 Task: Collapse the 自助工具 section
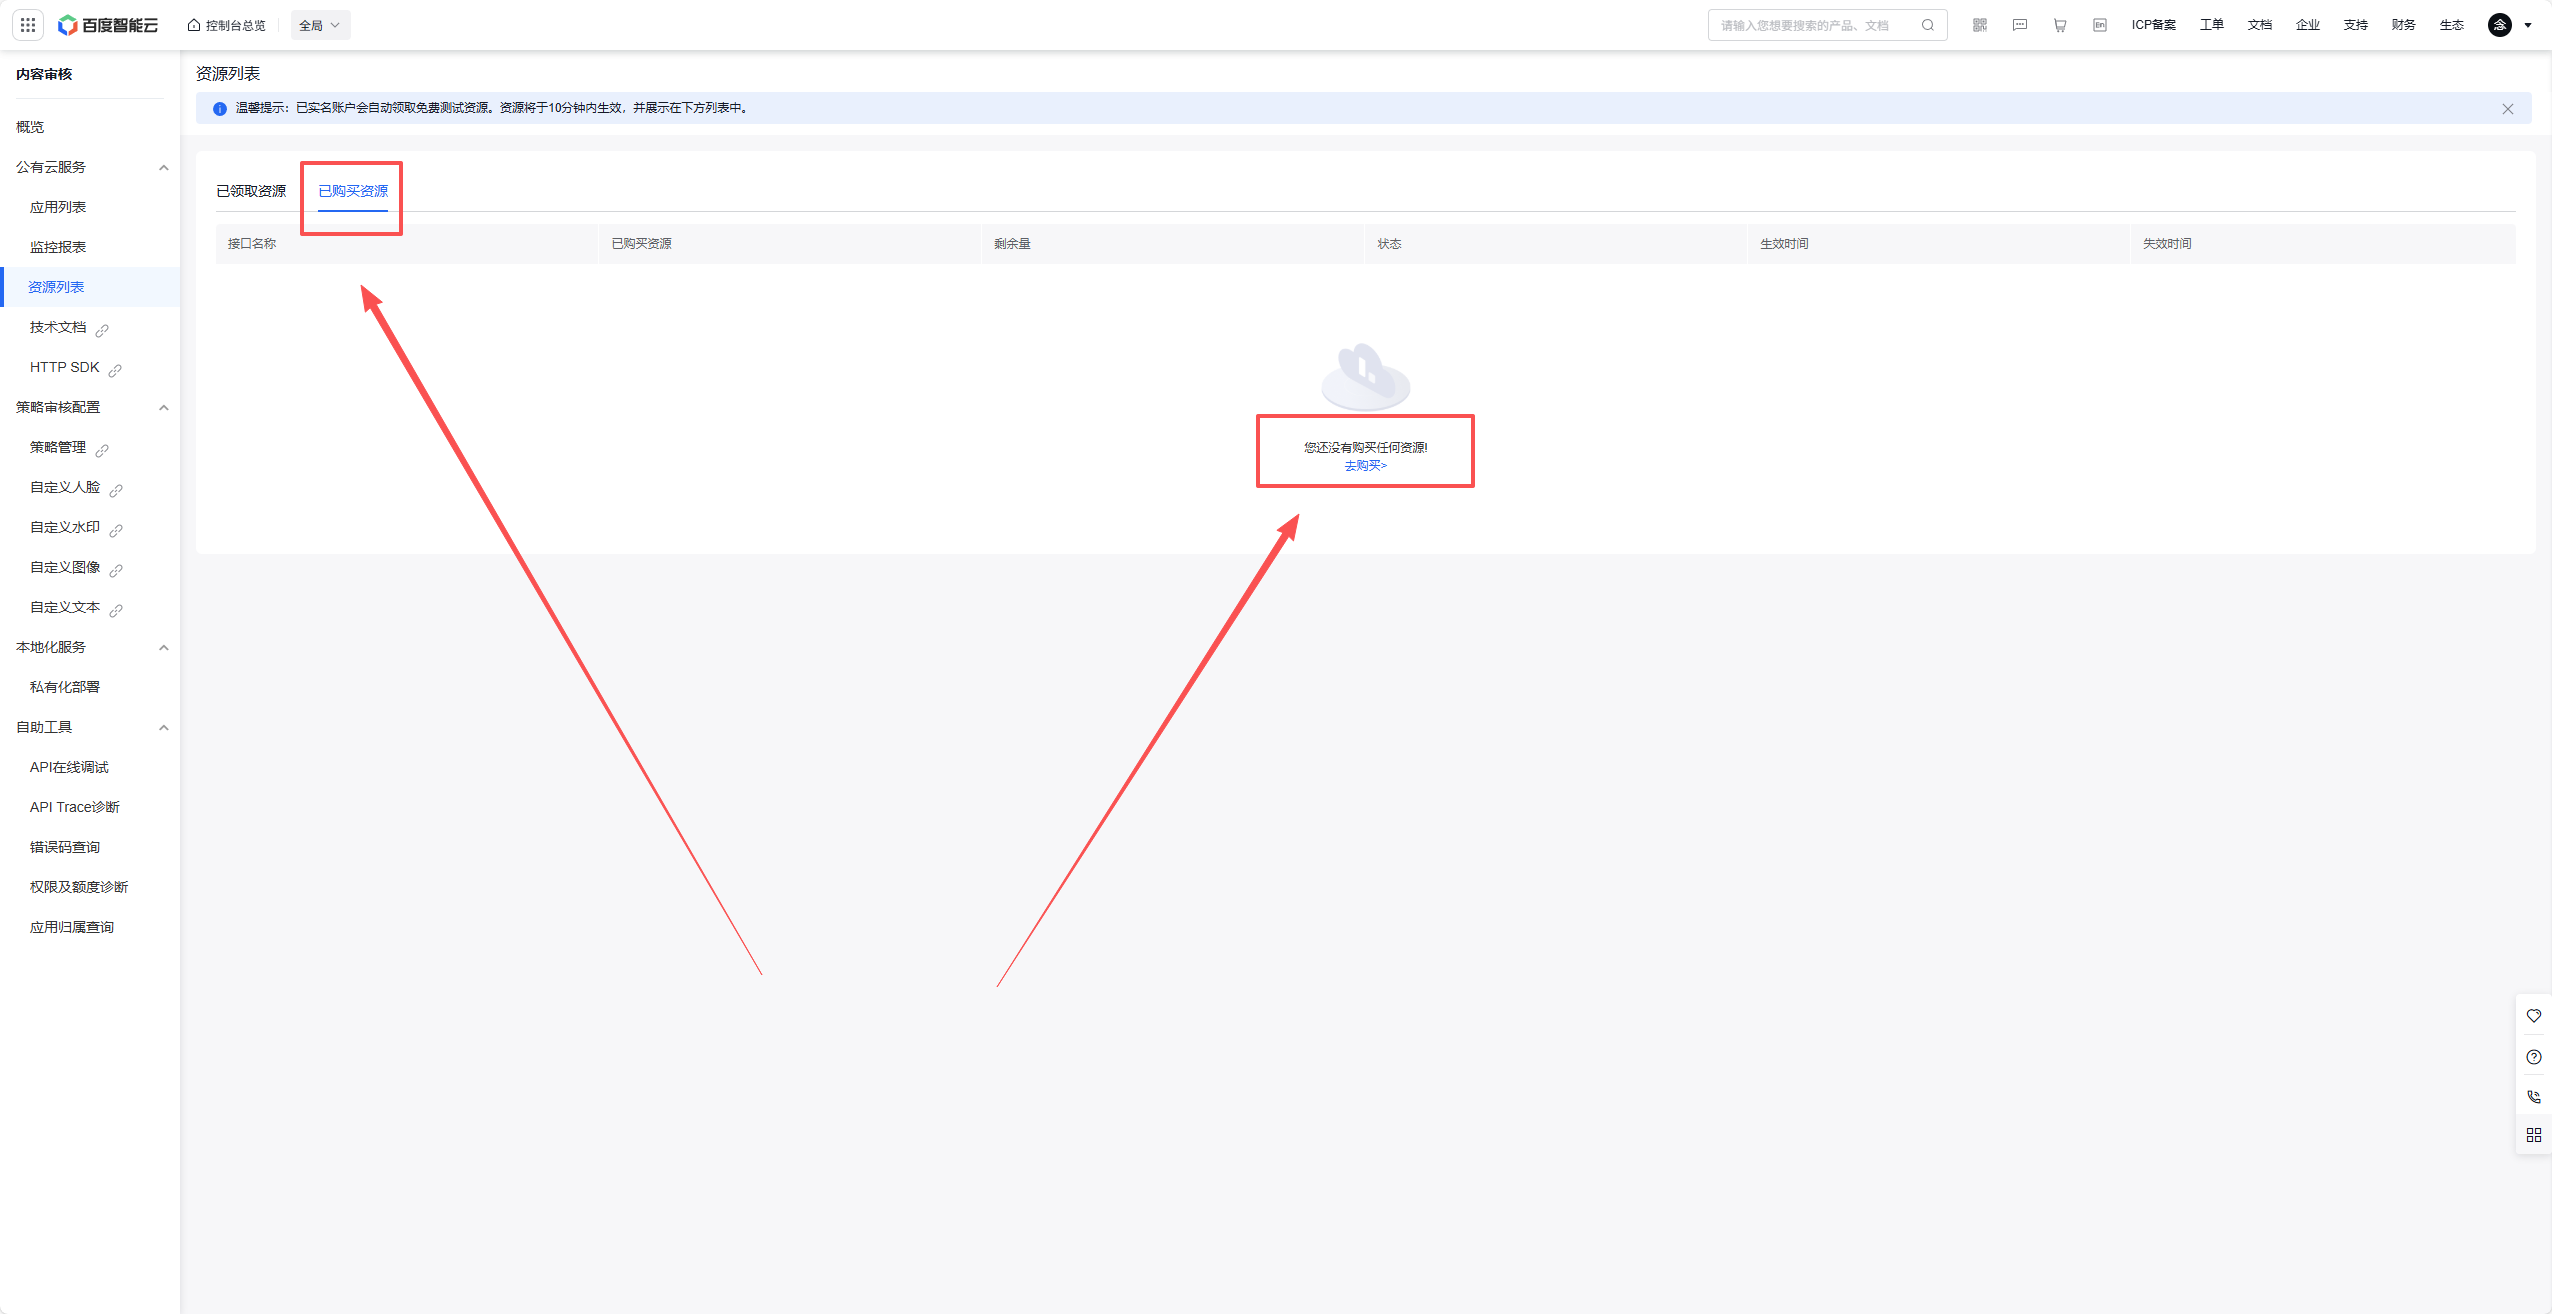click(163, 727)
